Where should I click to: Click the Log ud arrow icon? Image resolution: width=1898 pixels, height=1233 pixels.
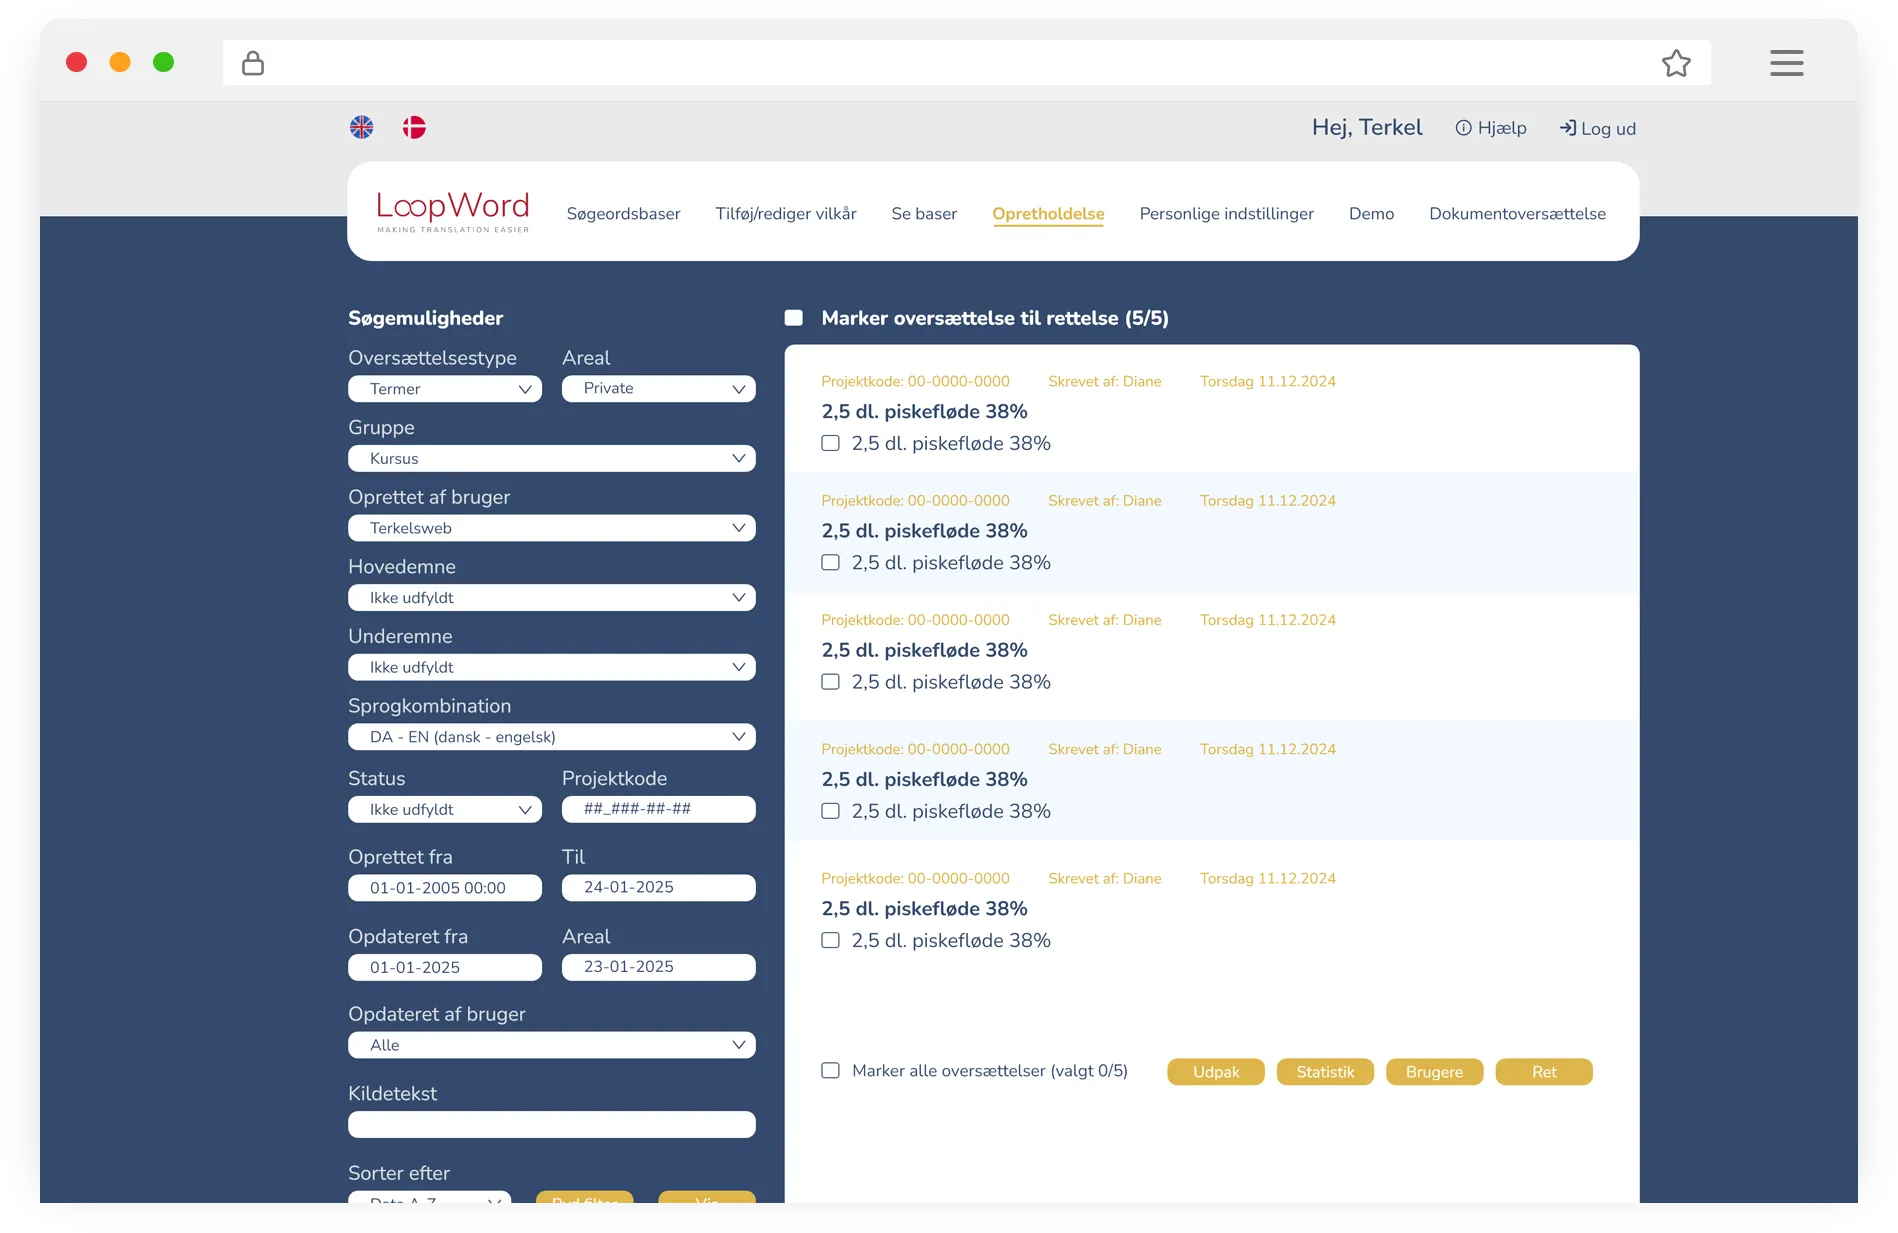1567,128
